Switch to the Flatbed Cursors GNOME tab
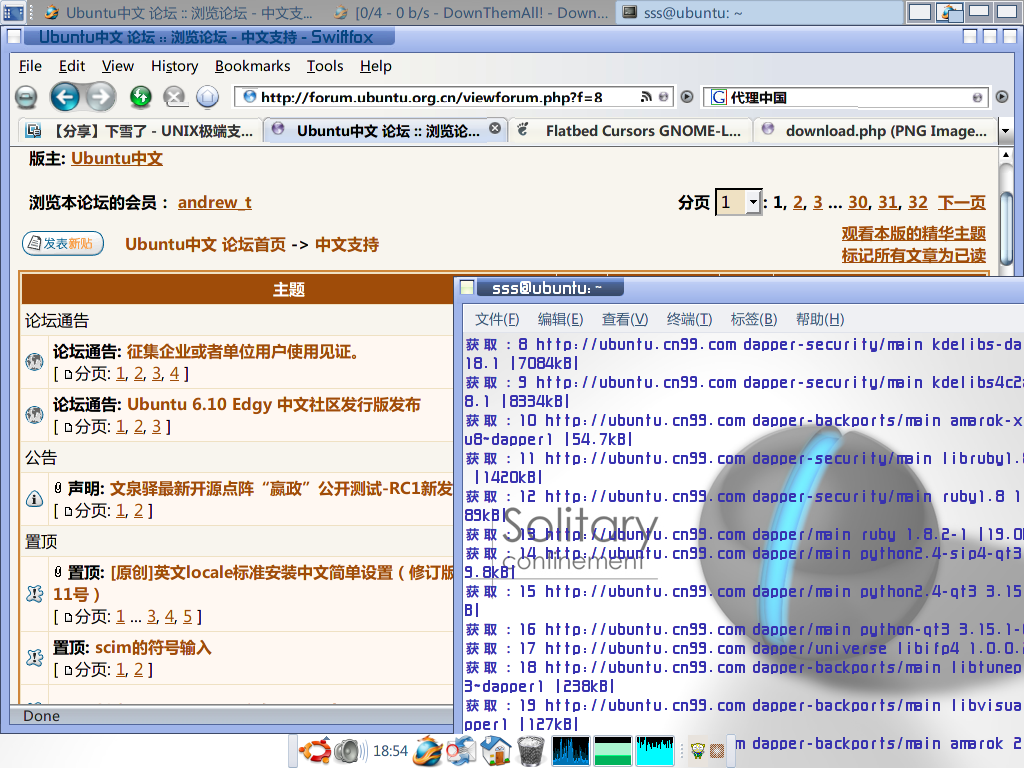 click(x=630, y=131)
